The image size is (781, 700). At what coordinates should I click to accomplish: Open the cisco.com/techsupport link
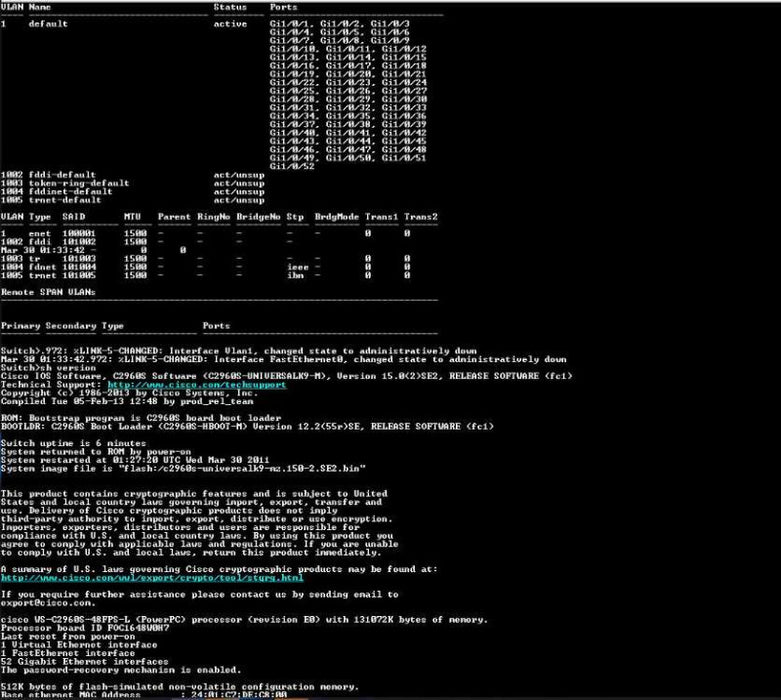coord(197,385)
